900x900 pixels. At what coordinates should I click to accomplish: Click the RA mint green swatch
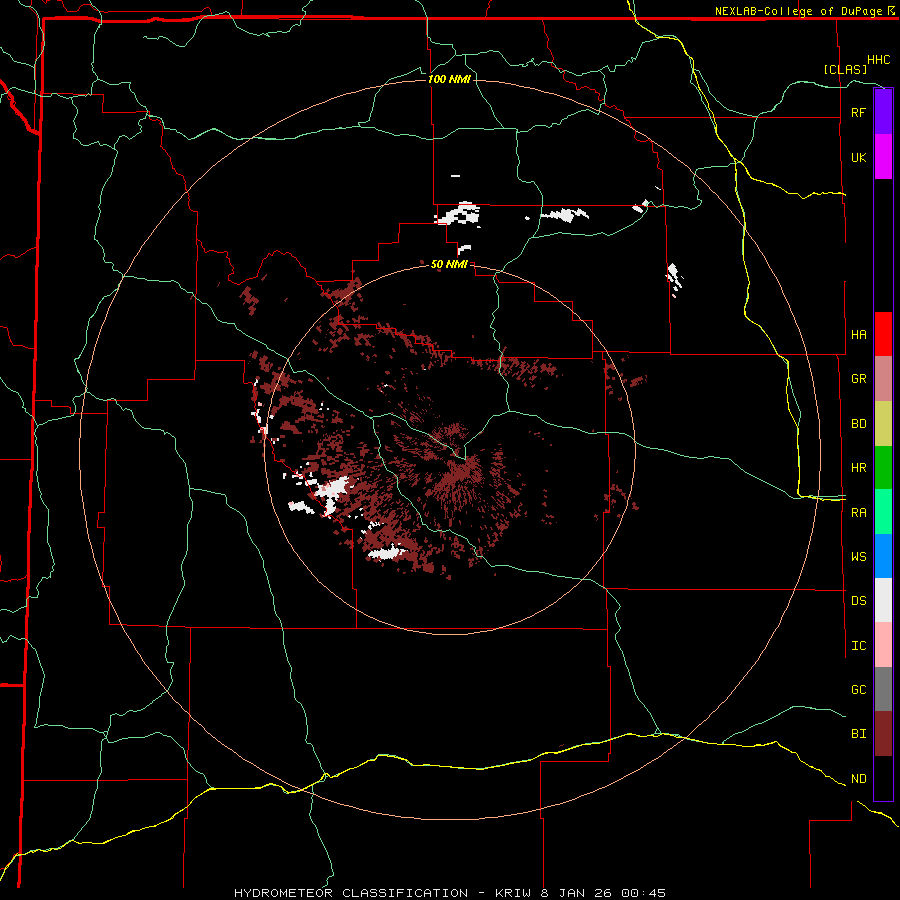883,512
